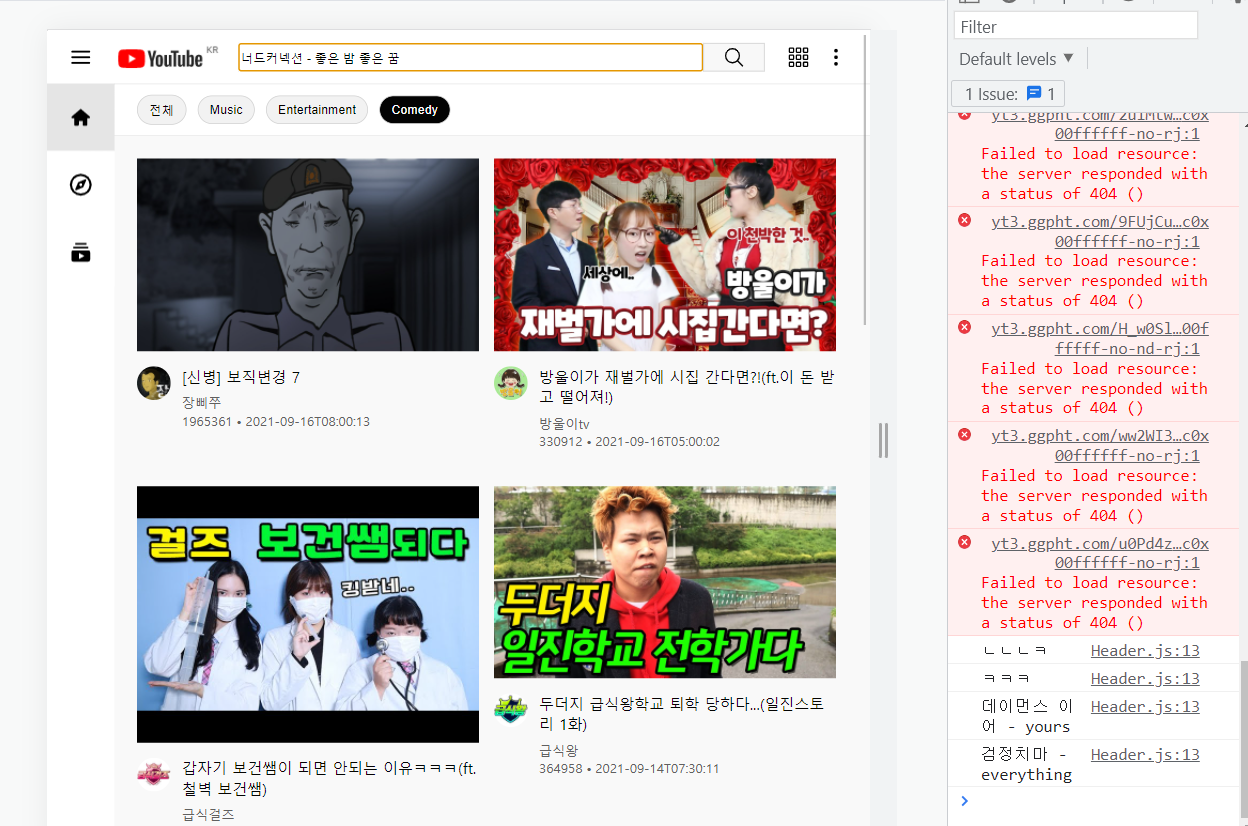Open the YouTube apps grid icon
This screenshot has width=1248, height=826.
[x=798, y=58]
